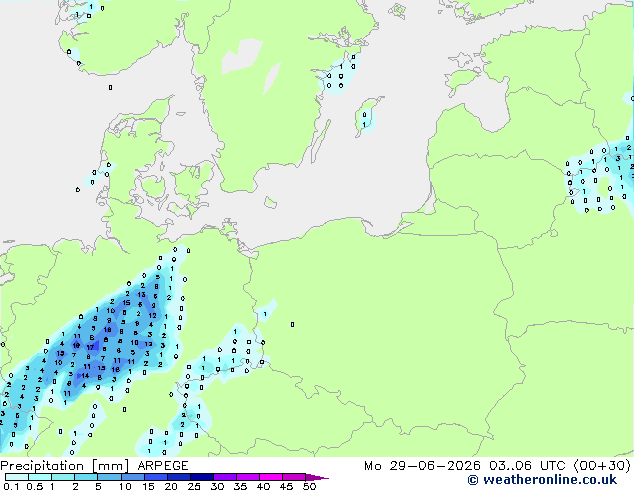
Task: Click the '0.5' scale label
Action: [34, 486]
